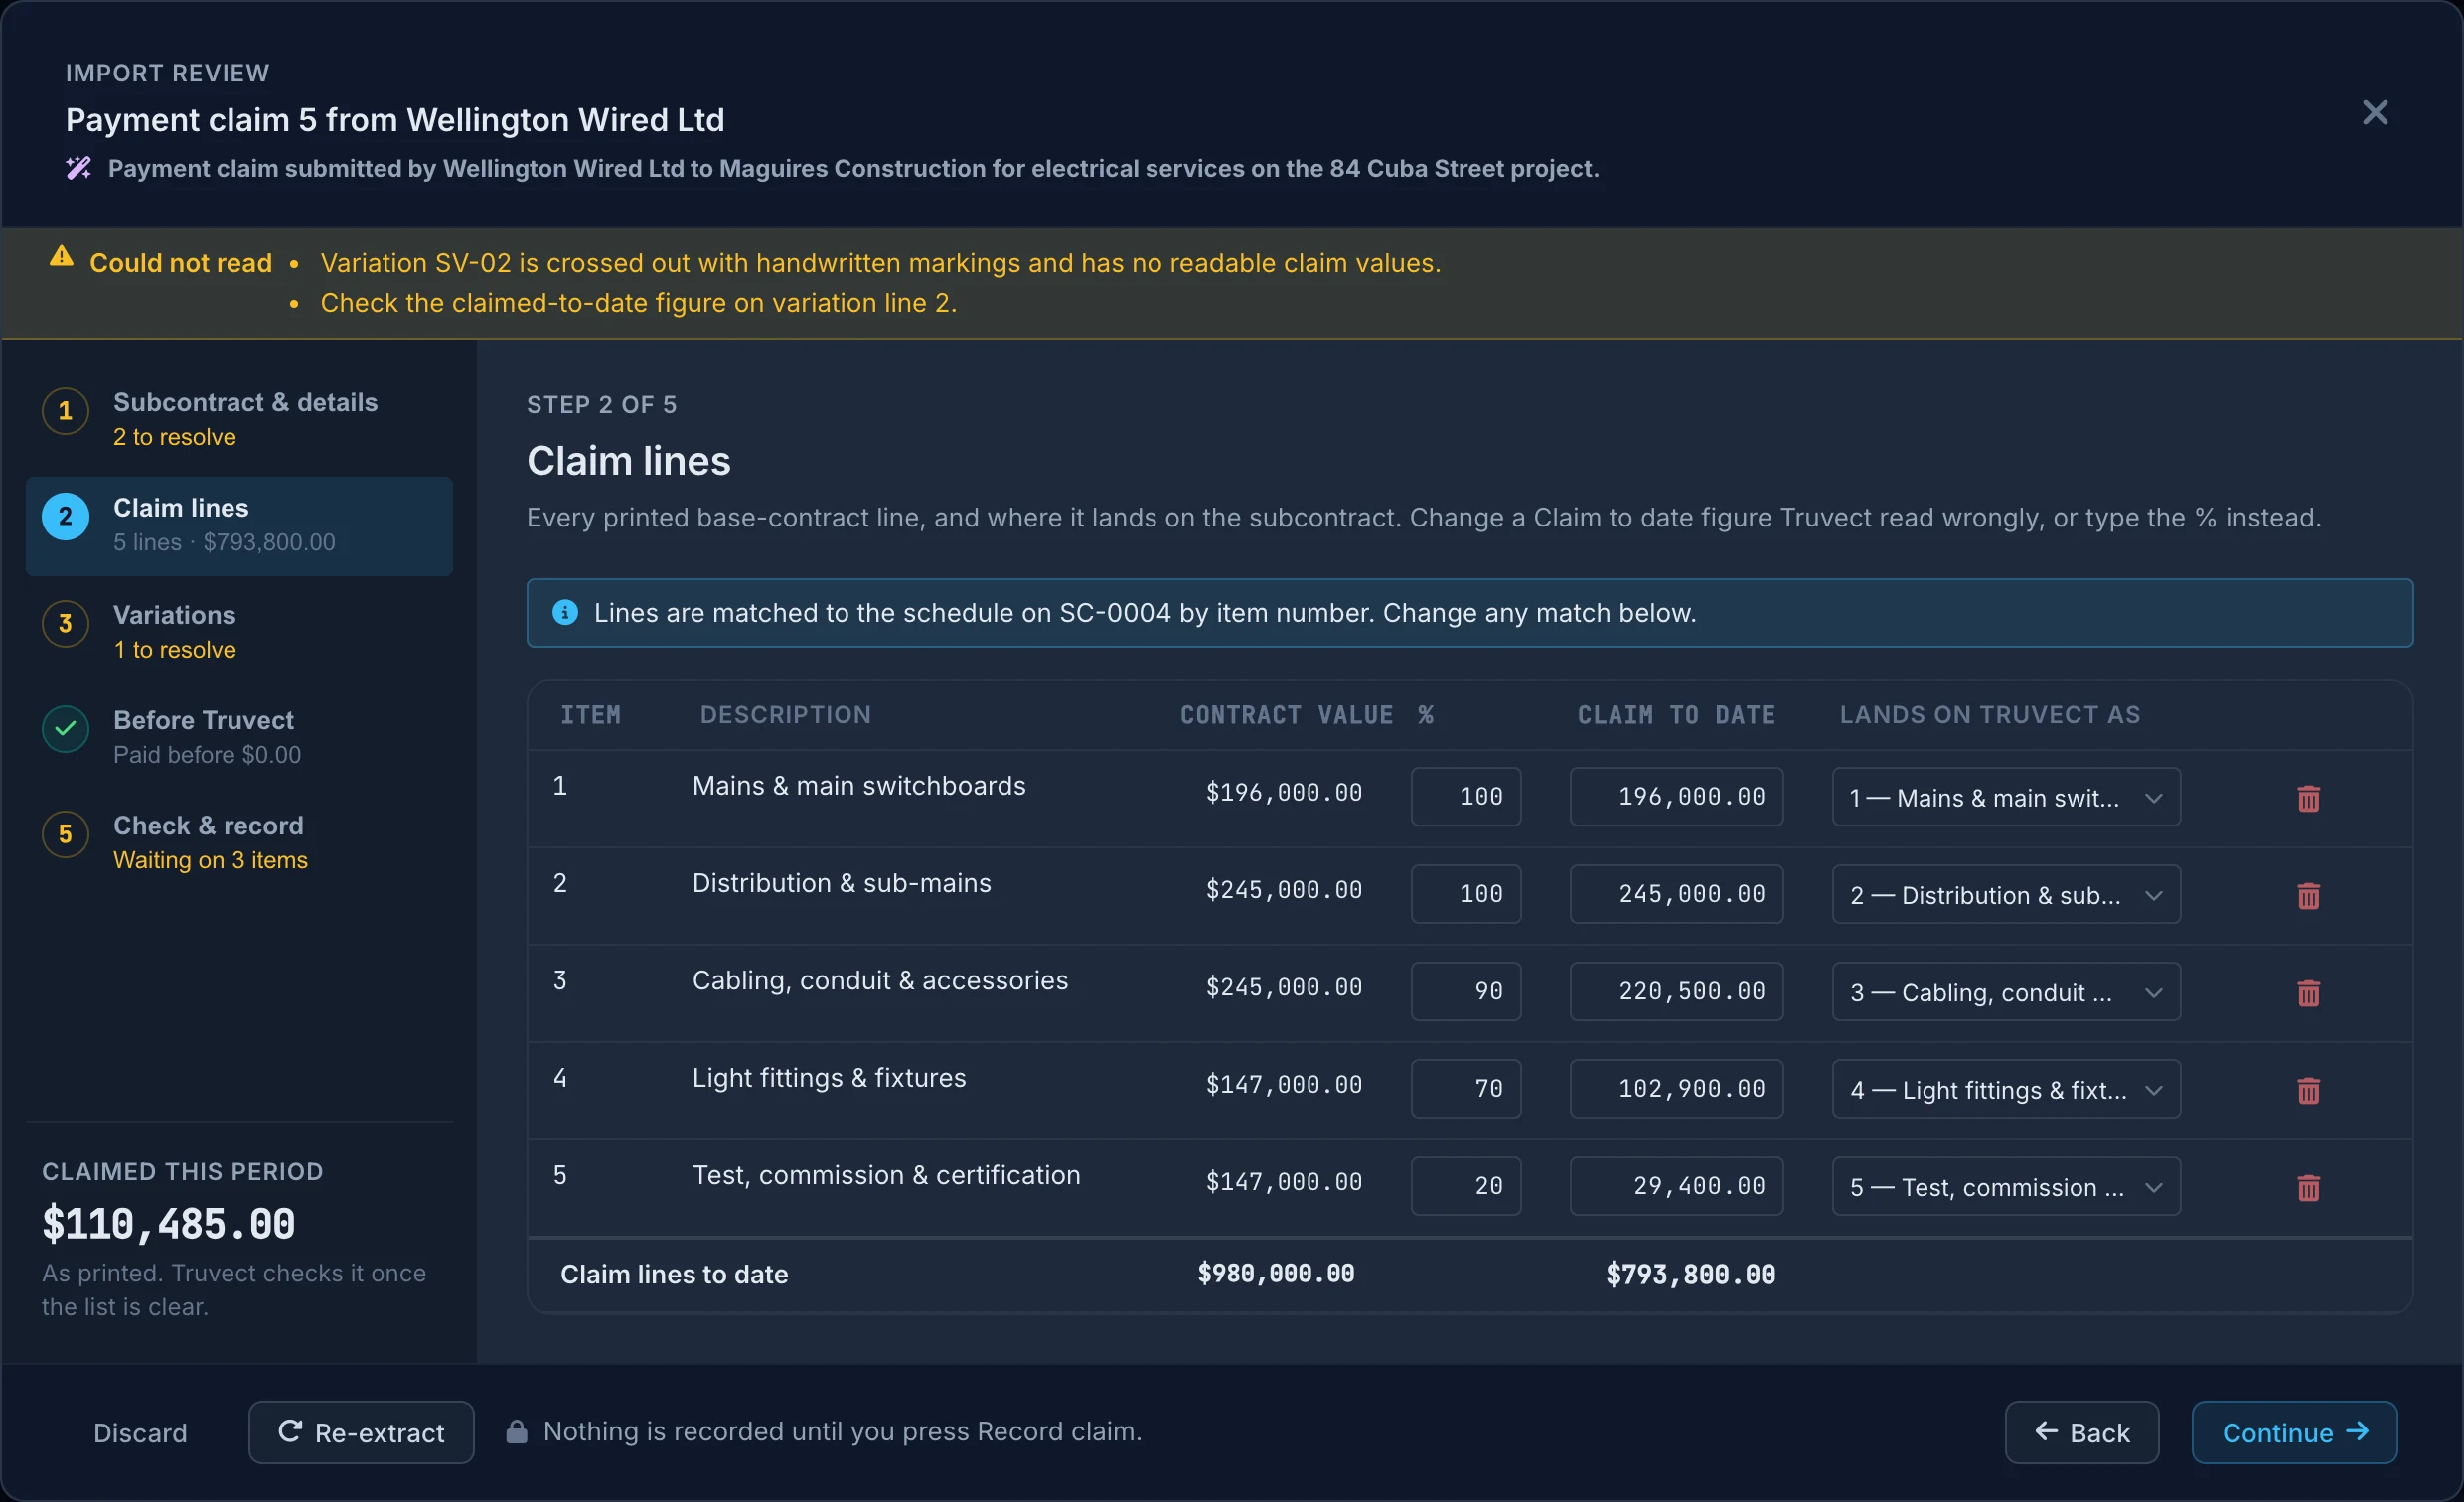This screenshot has height=1502, width=2464.
Task: Edit claim to date field 102,900.00
Action: [x=1676, y=1089]
